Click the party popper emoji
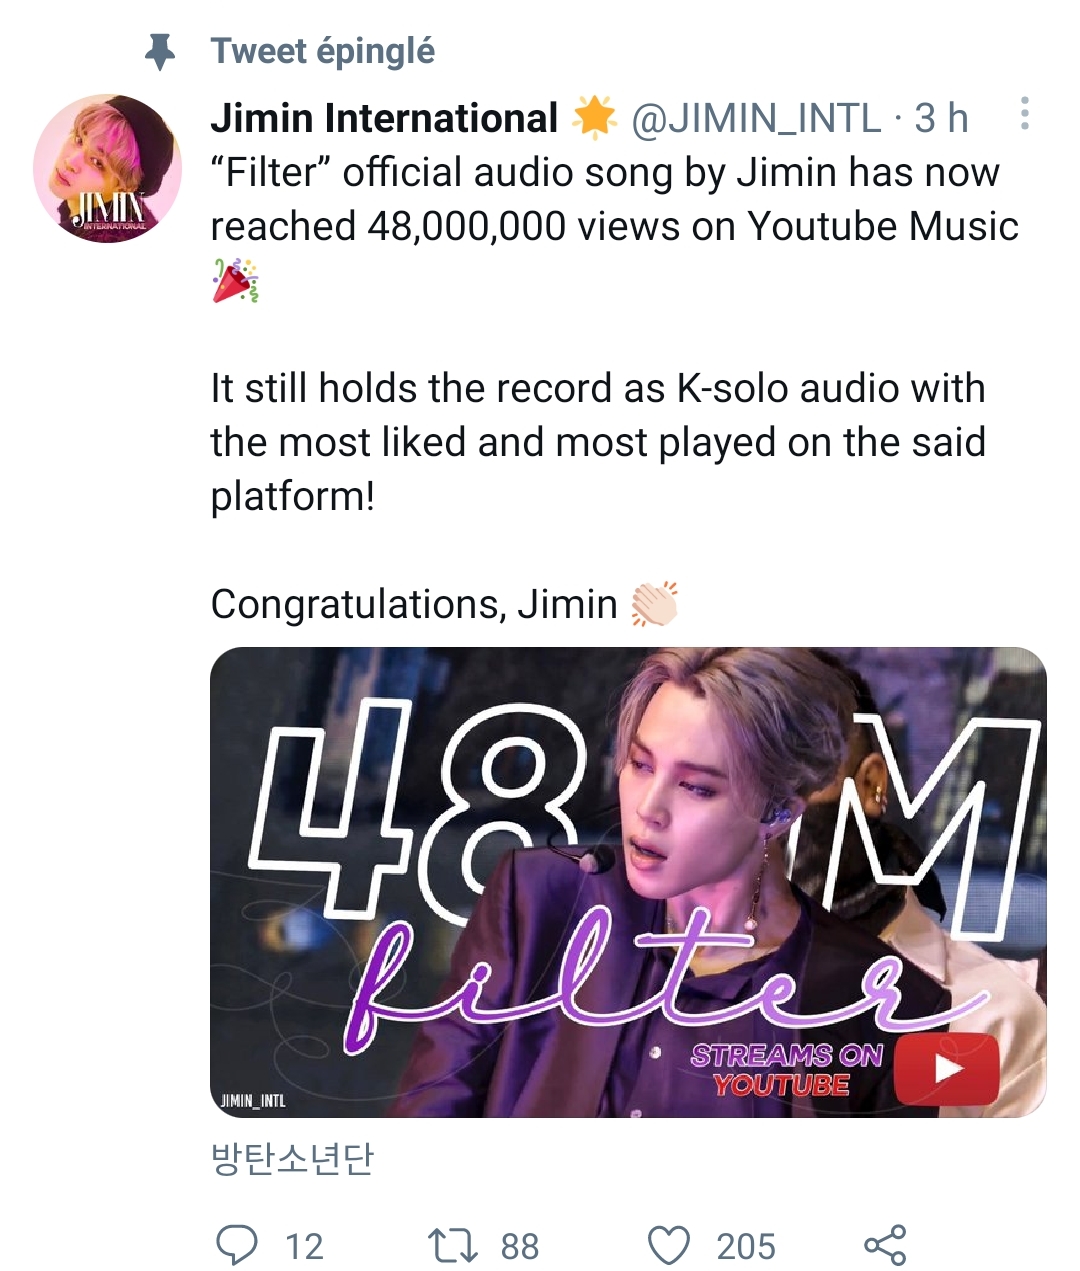The image size is (1080, 1271). [236, 280]
